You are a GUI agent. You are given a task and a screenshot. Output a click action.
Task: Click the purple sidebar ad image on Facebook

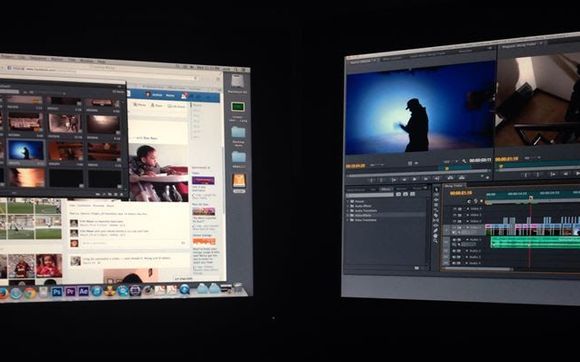[203, 181]
